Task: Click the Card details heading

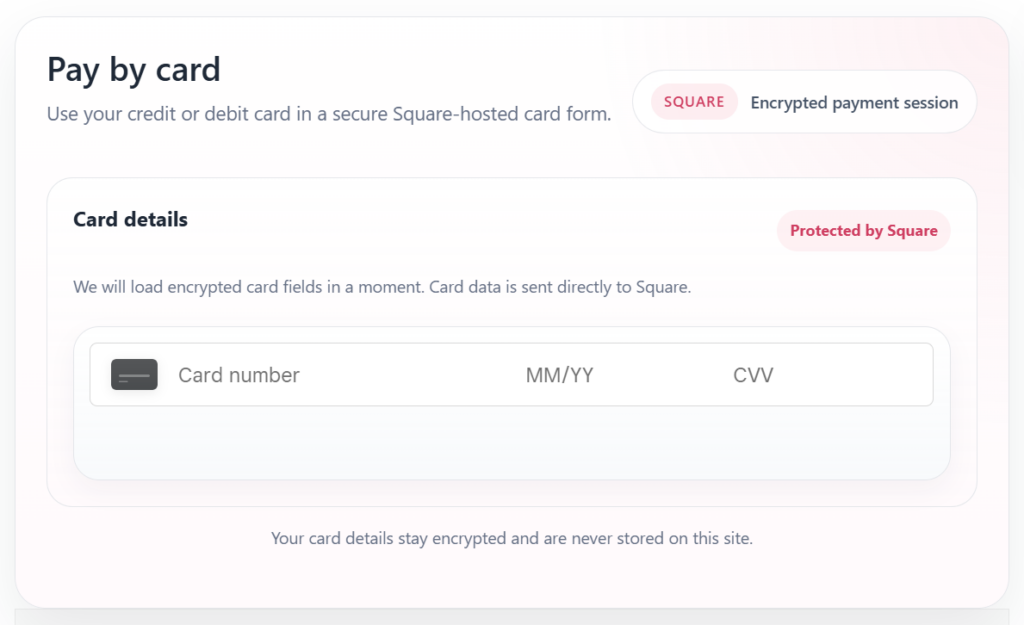Action: [x=130, y=219]
